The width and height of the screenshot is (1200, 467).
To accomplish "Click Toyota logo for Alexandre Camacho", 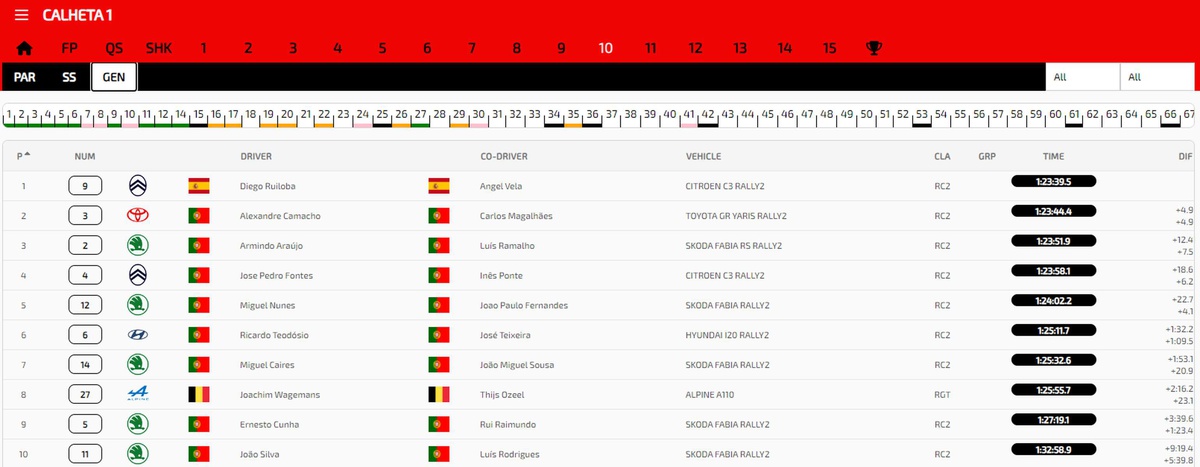I will pyautogui.click(x=138, y=215).
